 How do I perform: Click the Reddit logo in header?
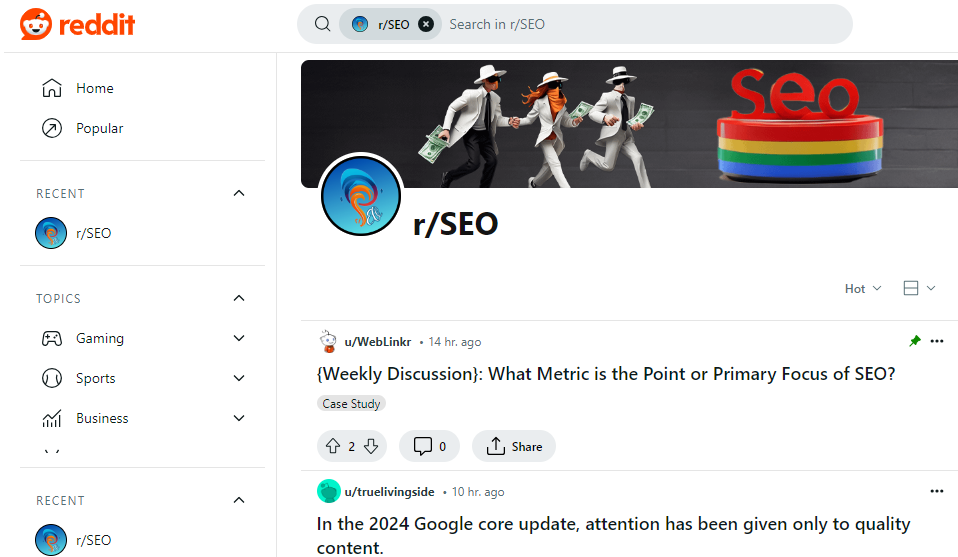(x=78, y=25)
